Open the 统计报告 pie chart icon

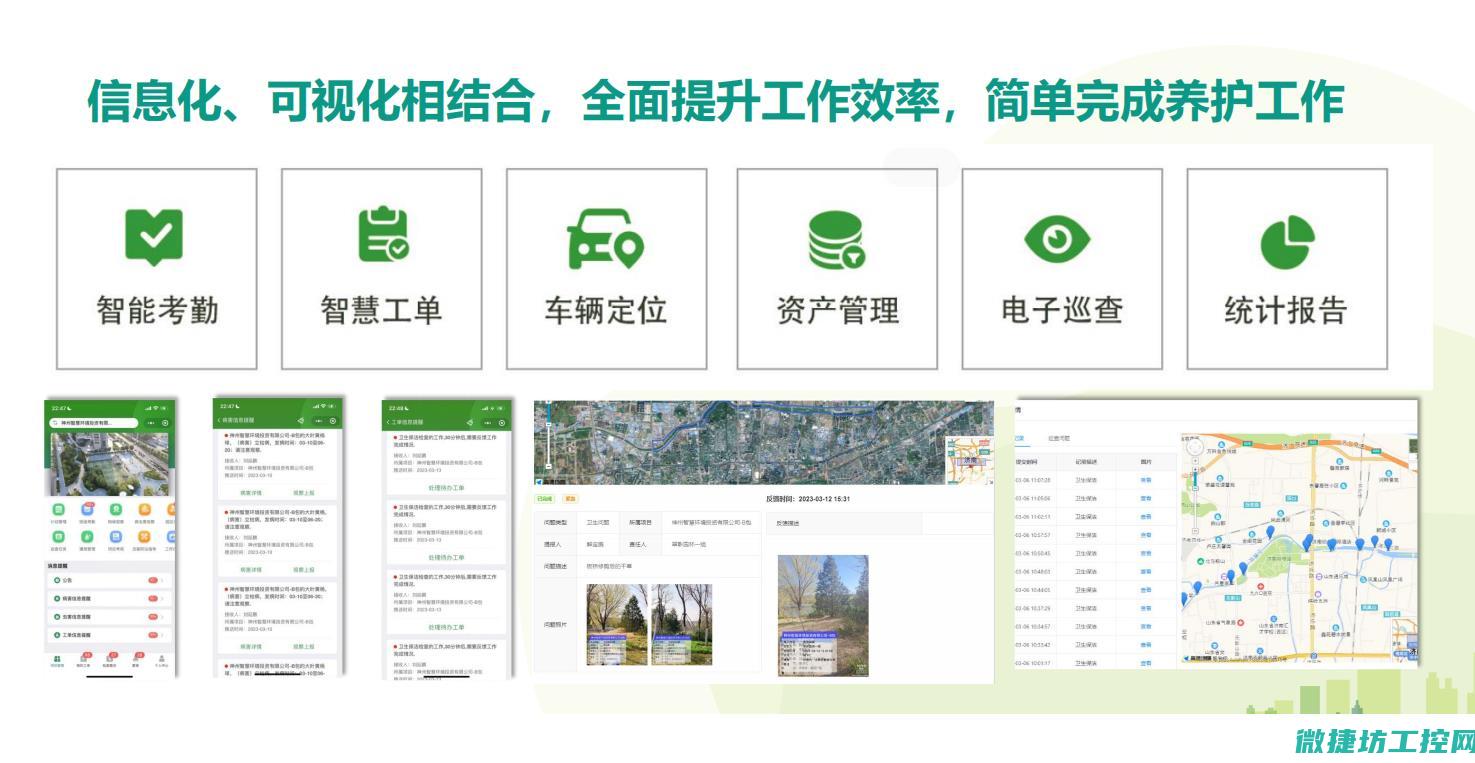click(x=1286, y=241)
